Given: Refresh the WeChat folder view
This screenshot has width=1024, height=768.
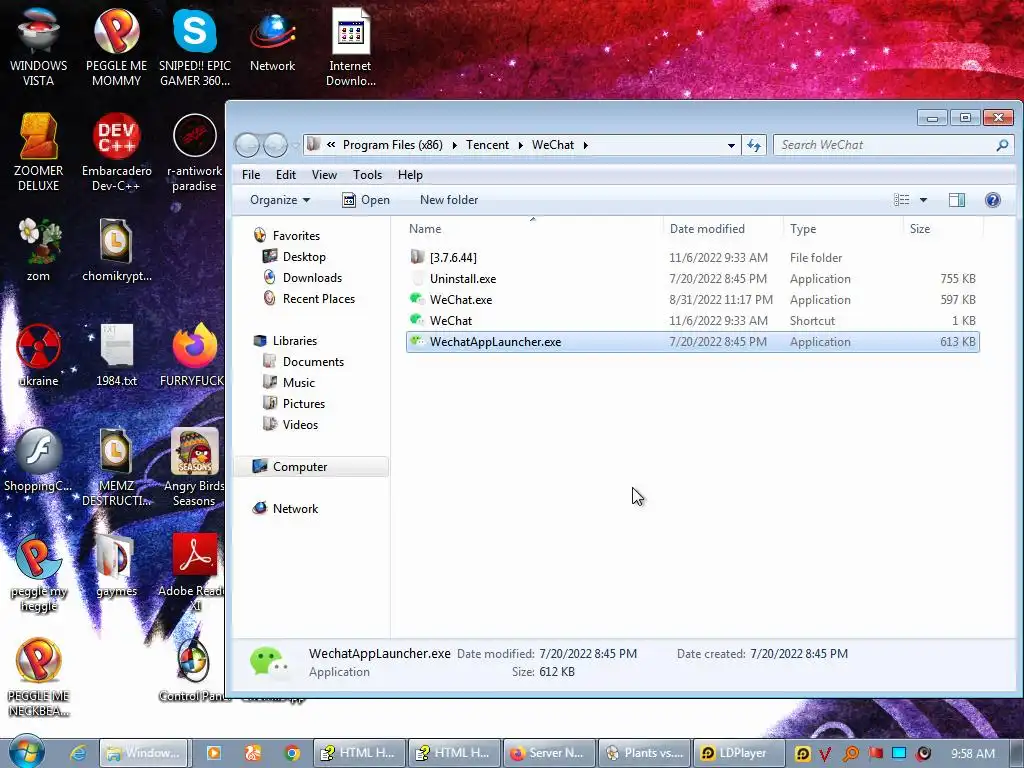Looking at the screenshot, I should [x=754, y=145].
